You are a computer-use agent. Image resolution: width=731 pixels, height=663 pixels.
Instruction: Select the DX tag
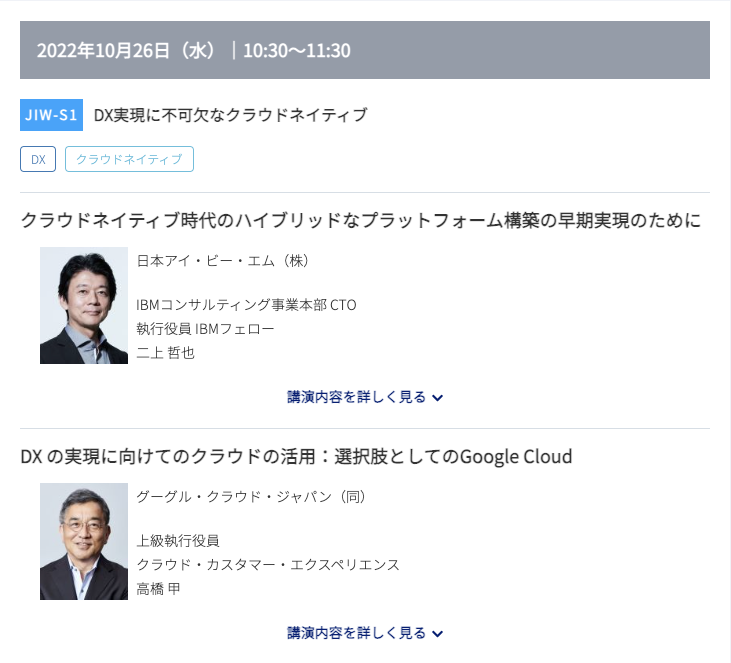tap(38, 159)
